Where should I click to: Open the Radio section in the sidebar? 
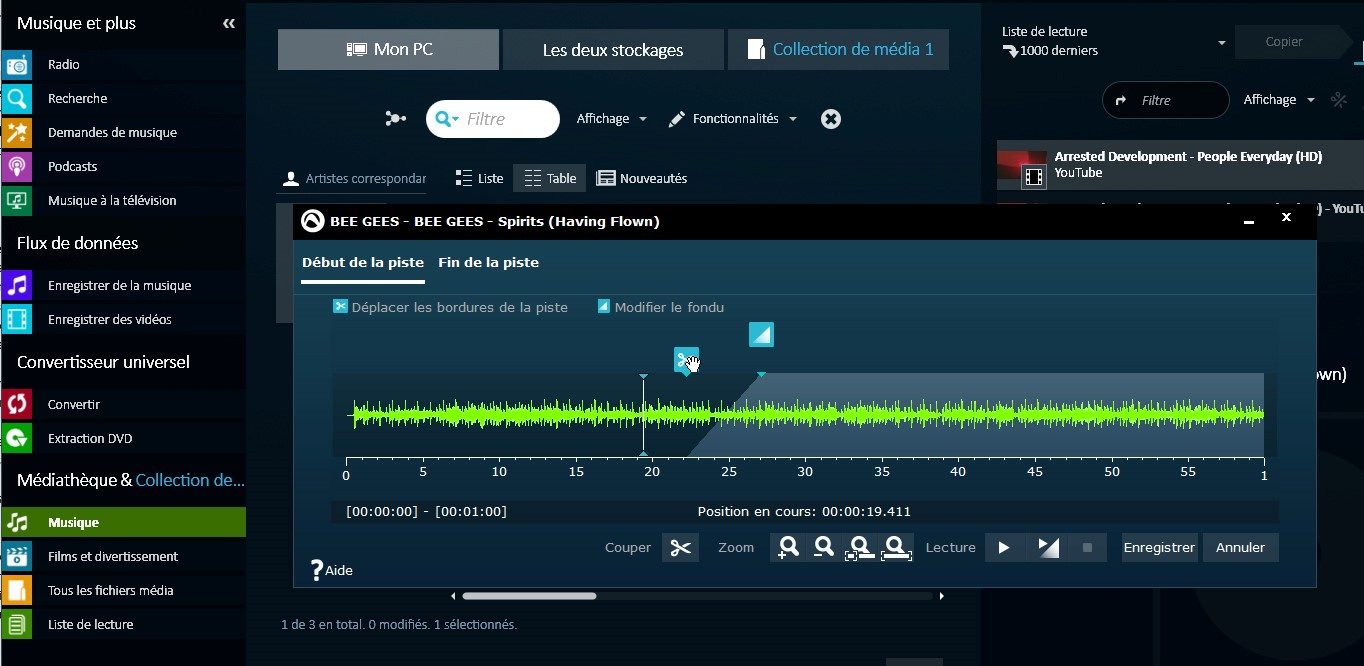(x=64, y=64)
